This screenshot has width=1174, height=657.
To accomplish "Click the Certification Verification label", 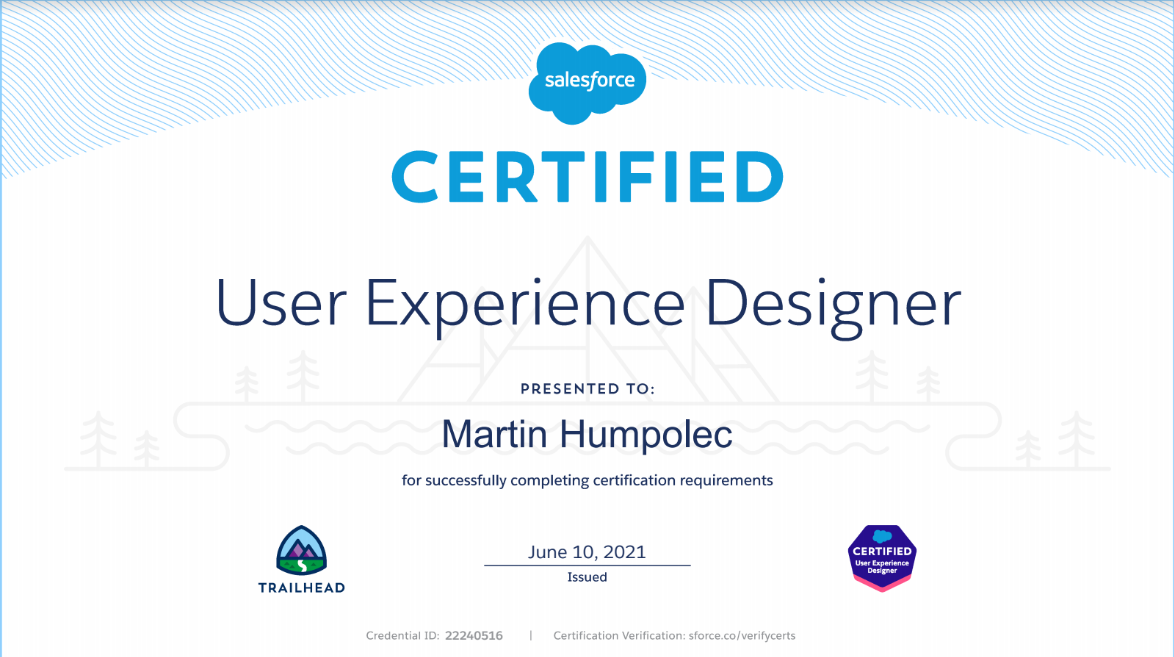I will (619, 635).
